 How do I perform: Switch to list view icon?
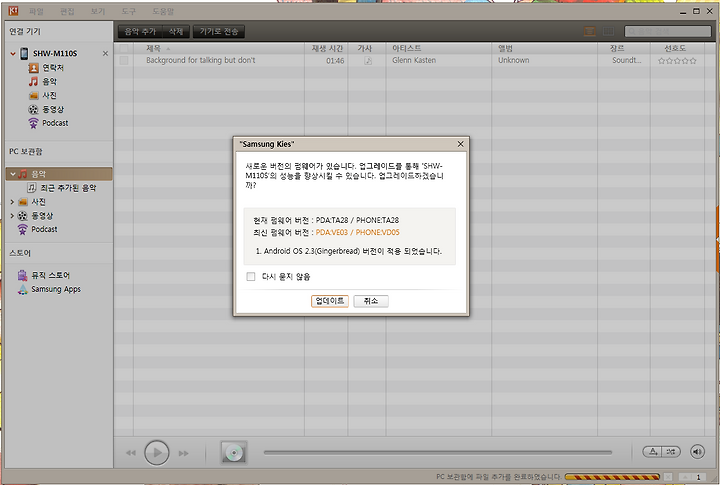click(x=590, y=31)
